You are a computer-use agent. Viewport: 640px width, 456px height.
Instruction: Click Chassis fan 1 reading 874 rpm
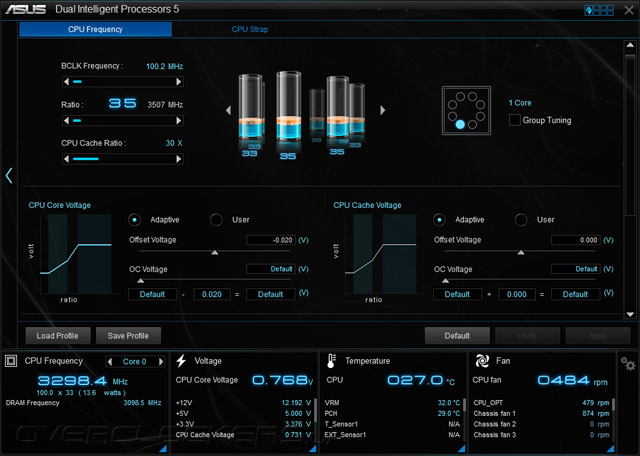[x=596, y=414]
